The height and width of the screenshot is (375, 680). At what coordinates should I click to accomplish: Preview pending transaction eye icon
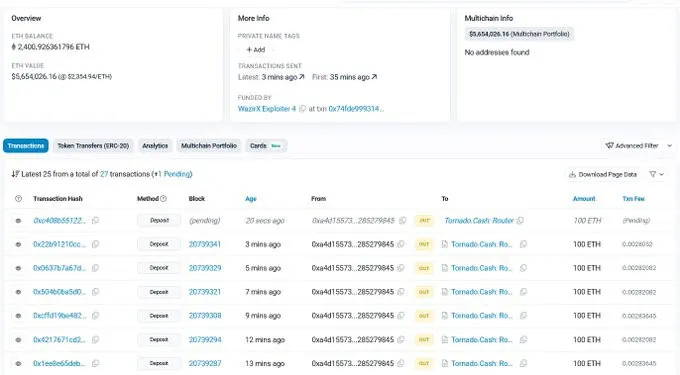[18, 221]
